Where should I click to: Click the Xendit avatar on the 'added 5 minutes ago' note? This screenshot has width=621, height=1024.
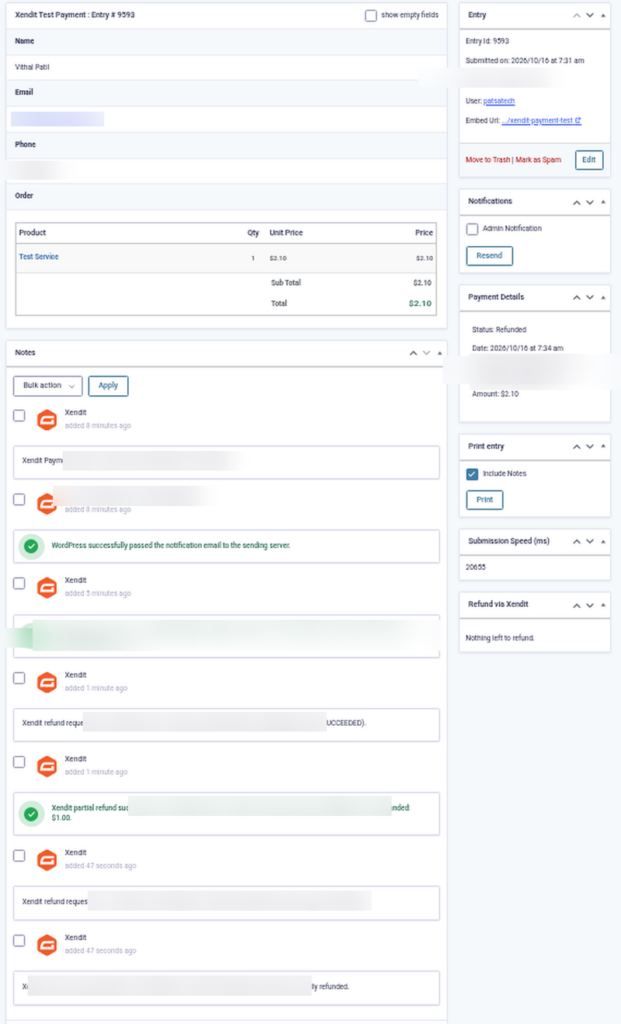pos(46,588)
